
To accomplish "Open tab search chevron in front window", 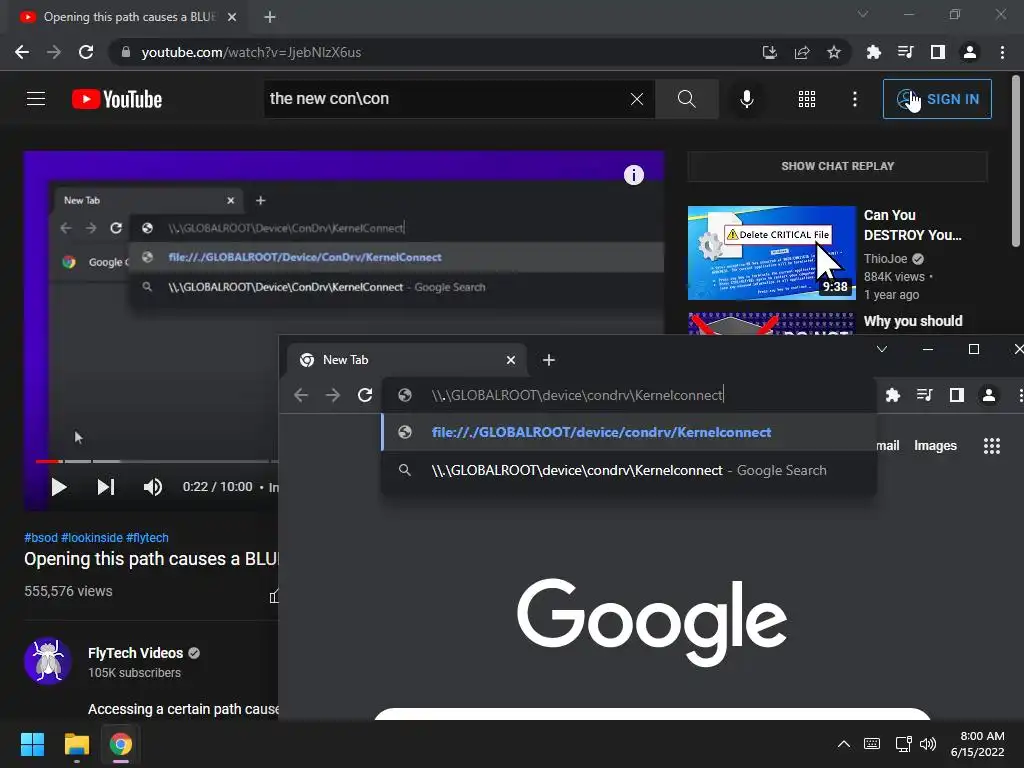I will [x=882, y=349].
